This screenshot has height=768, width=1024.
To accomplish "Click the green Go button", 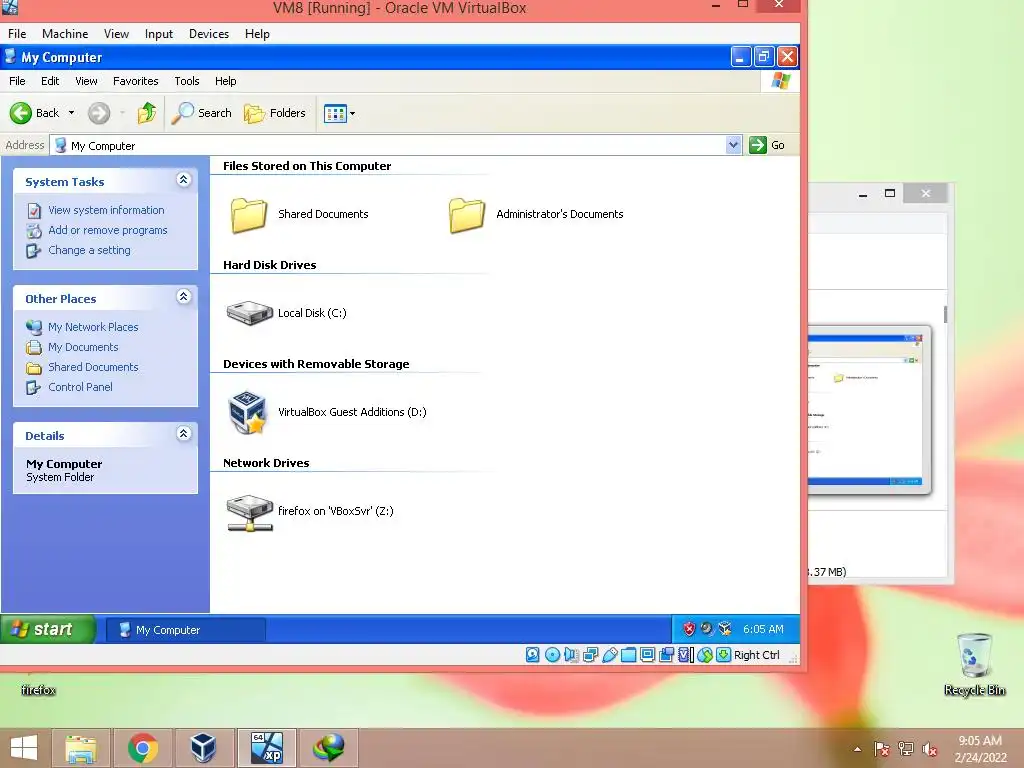I will 767,145.
